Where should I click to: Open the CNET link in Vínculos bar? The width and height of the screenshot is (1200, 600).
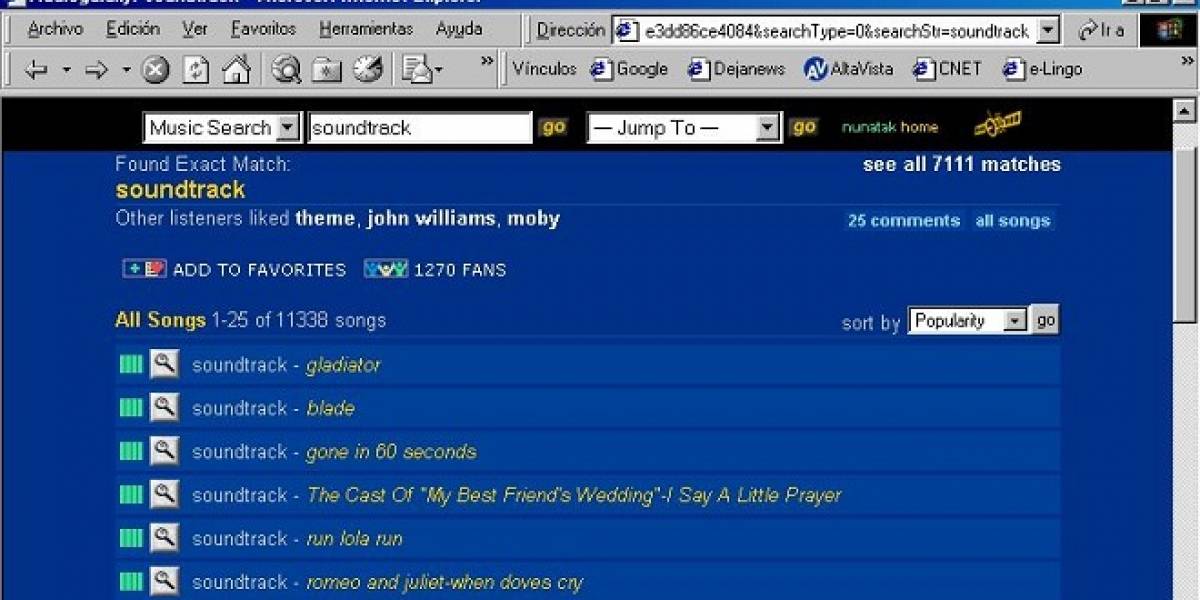click(947, 69)
